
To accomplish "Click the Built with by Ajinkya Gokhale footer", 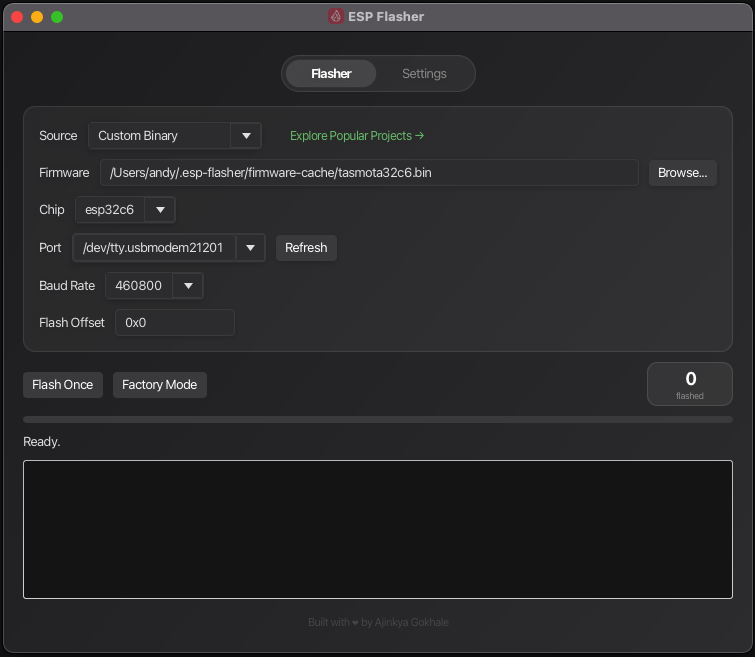I will [x=378, y=622].
